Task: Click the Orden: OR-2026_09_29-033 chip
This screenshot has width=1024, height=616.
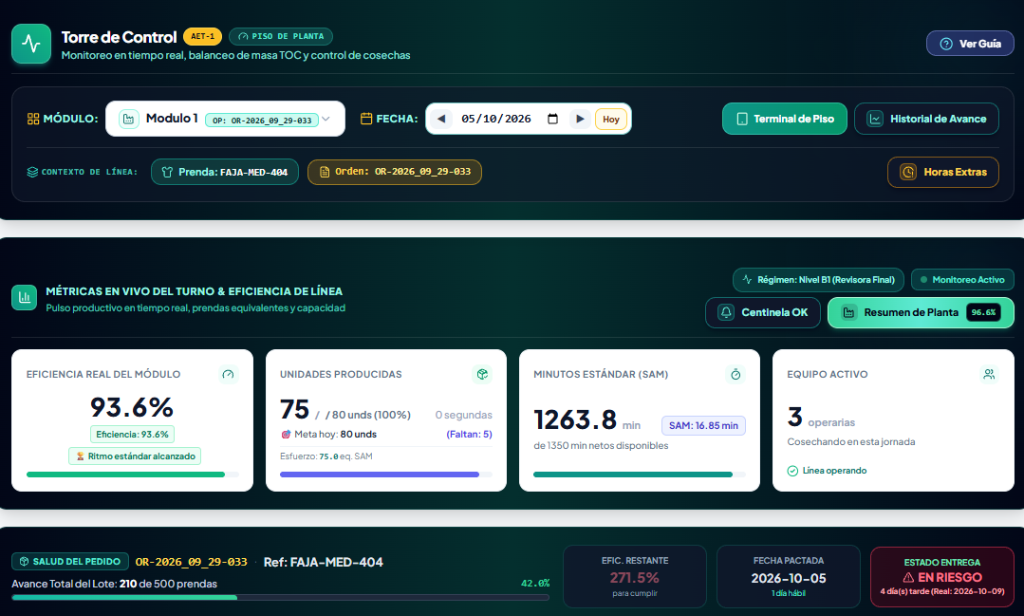Action: [394, 172]
